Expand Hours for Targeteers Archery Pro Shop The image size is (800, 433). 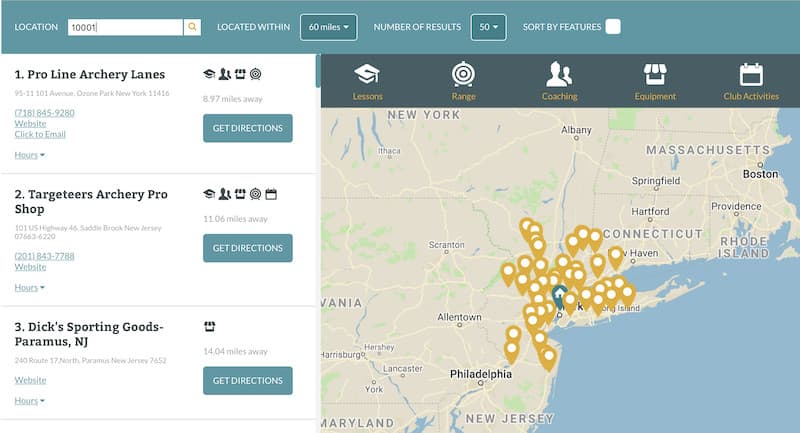pos(29,288)
